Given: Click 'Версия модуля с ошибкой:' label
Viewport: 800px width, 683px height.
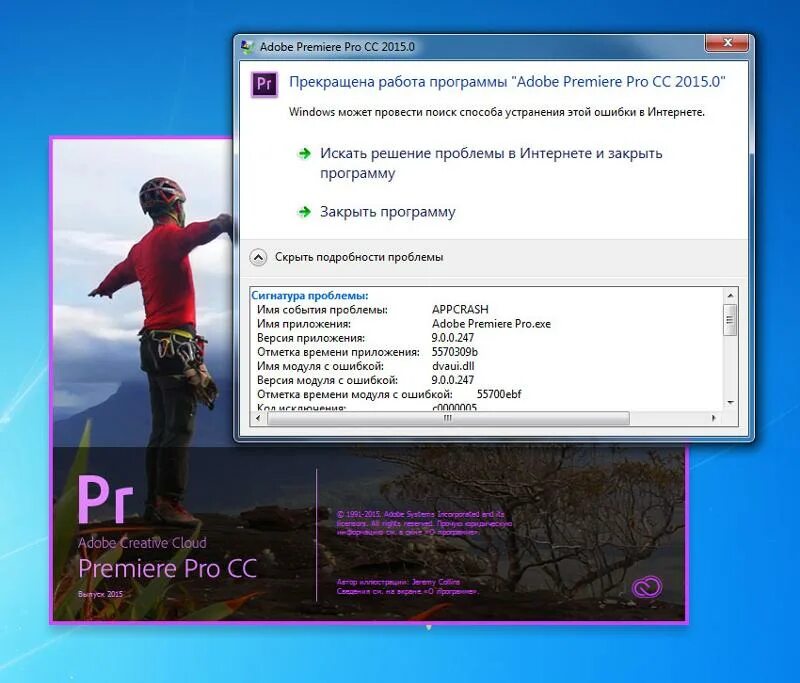Looking at the screenshot, I should point(327,380).
